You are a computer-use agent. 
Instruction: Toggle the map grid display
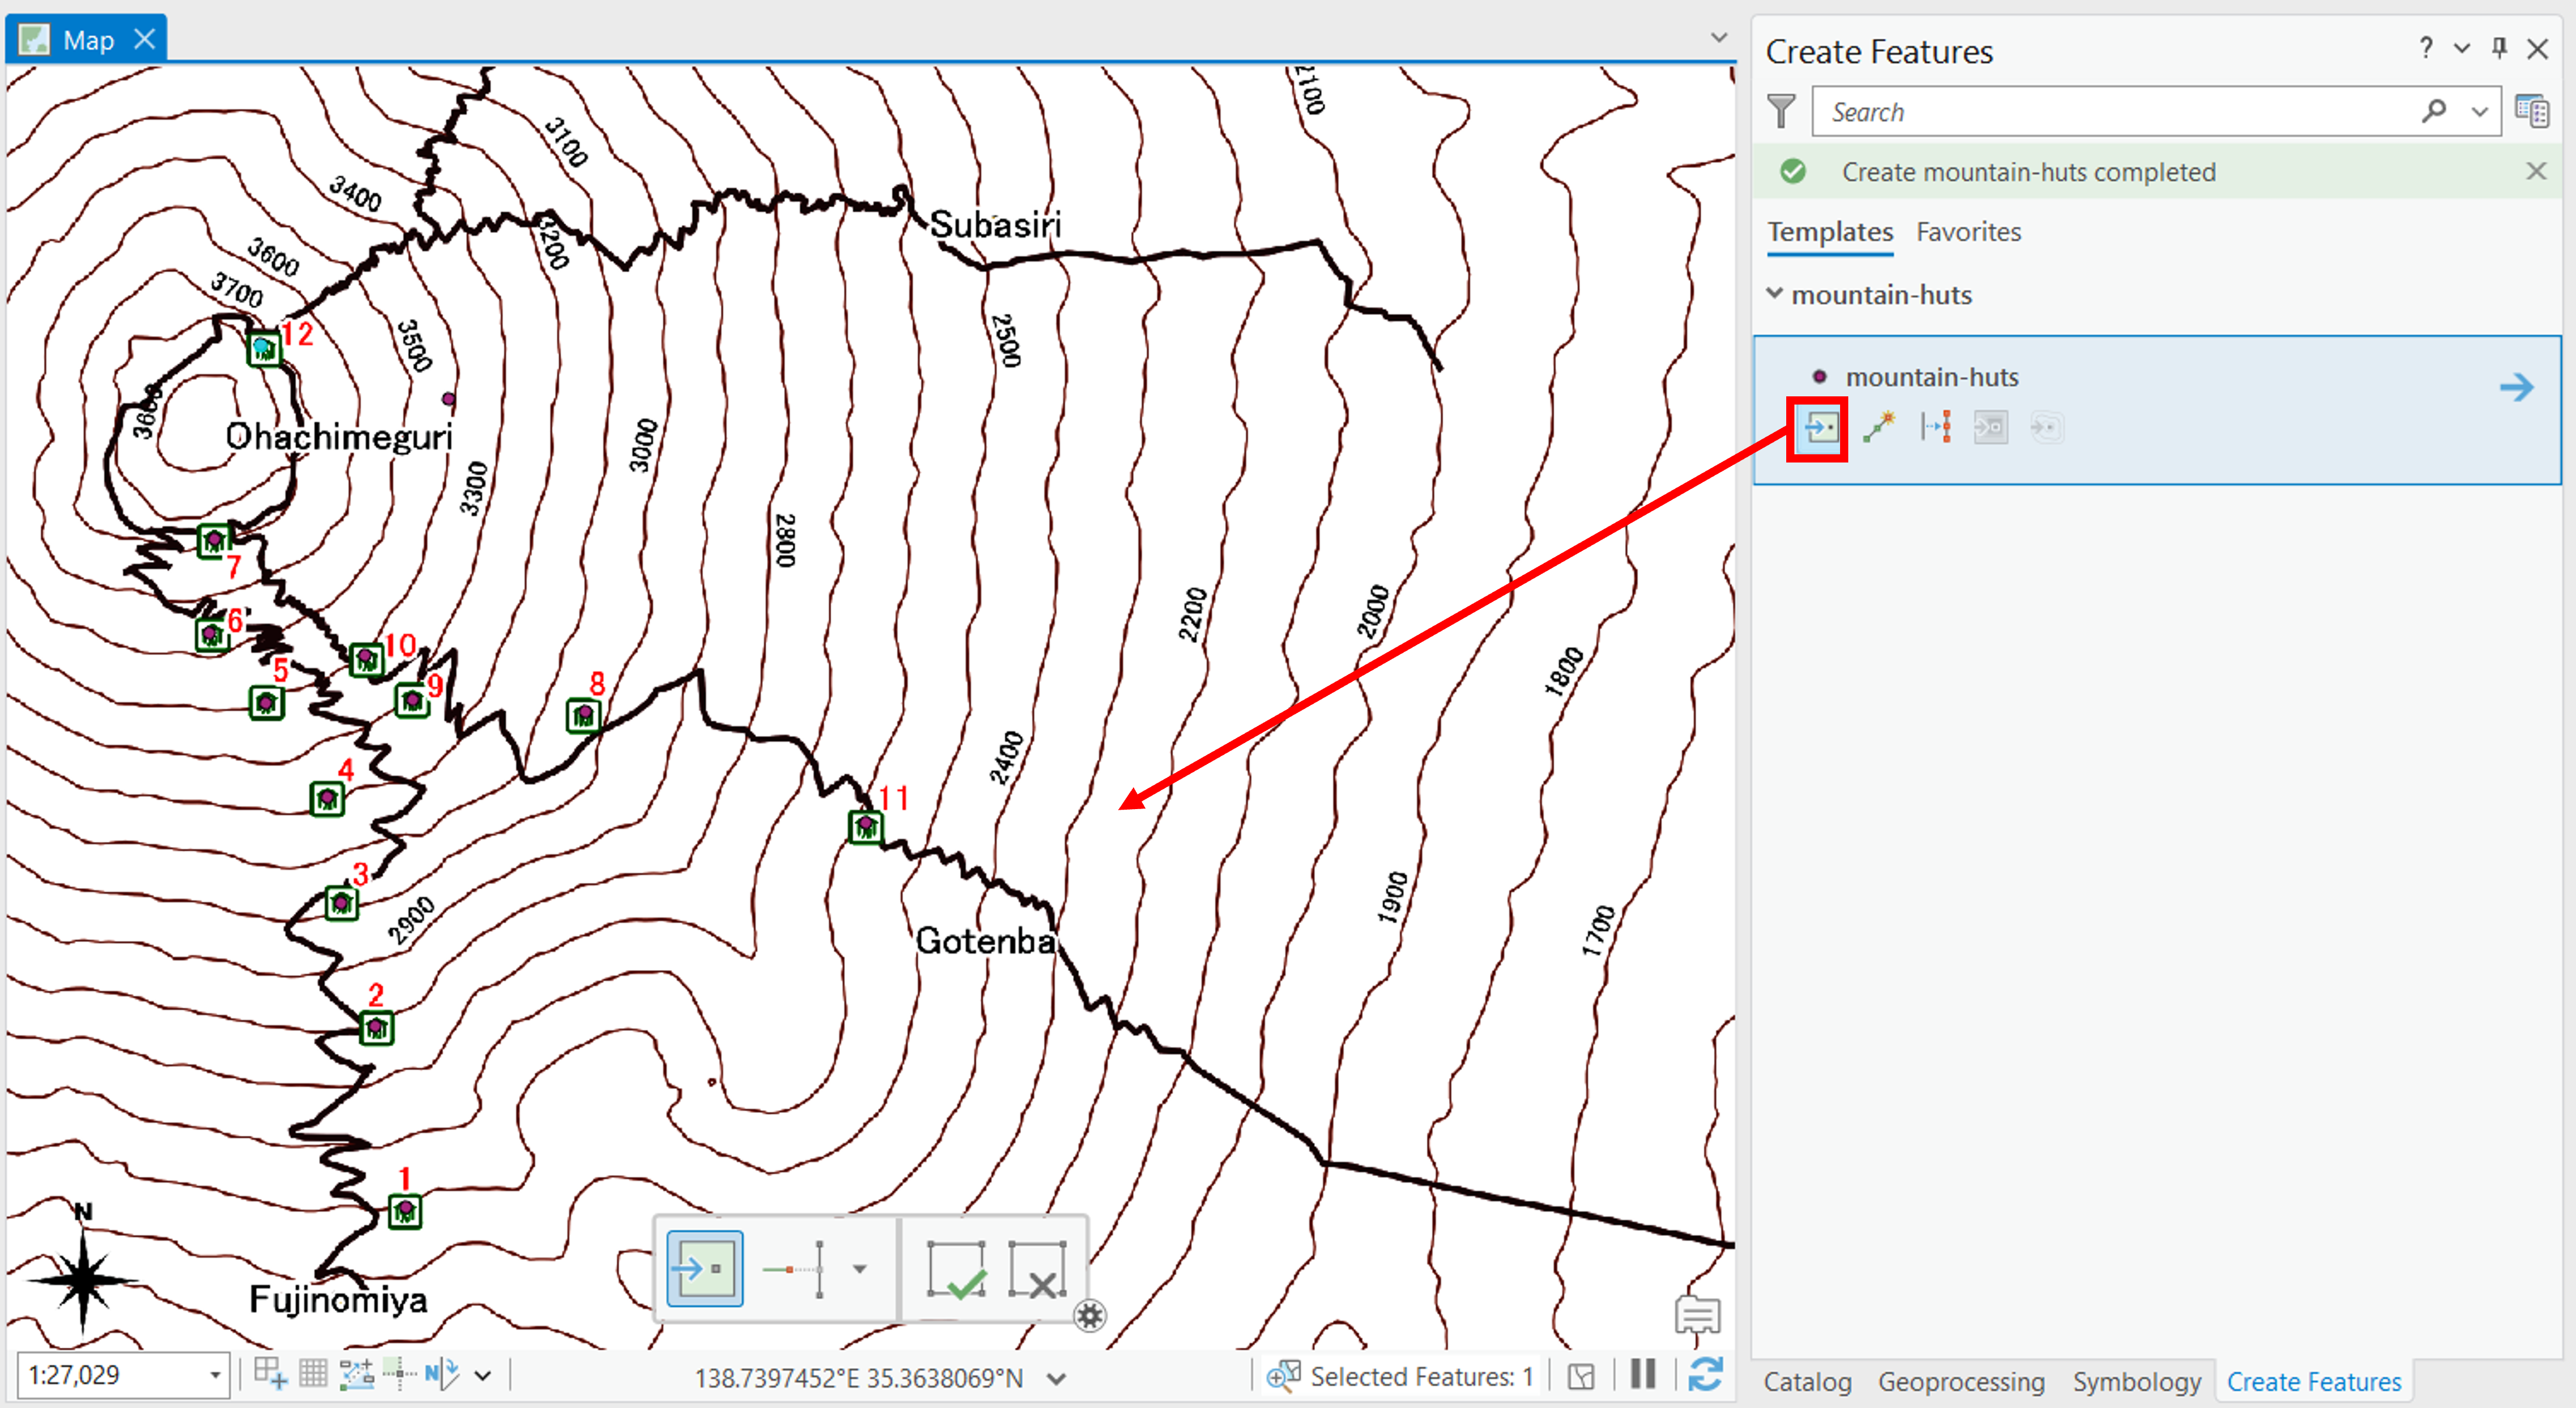(x=314, y=1373)
